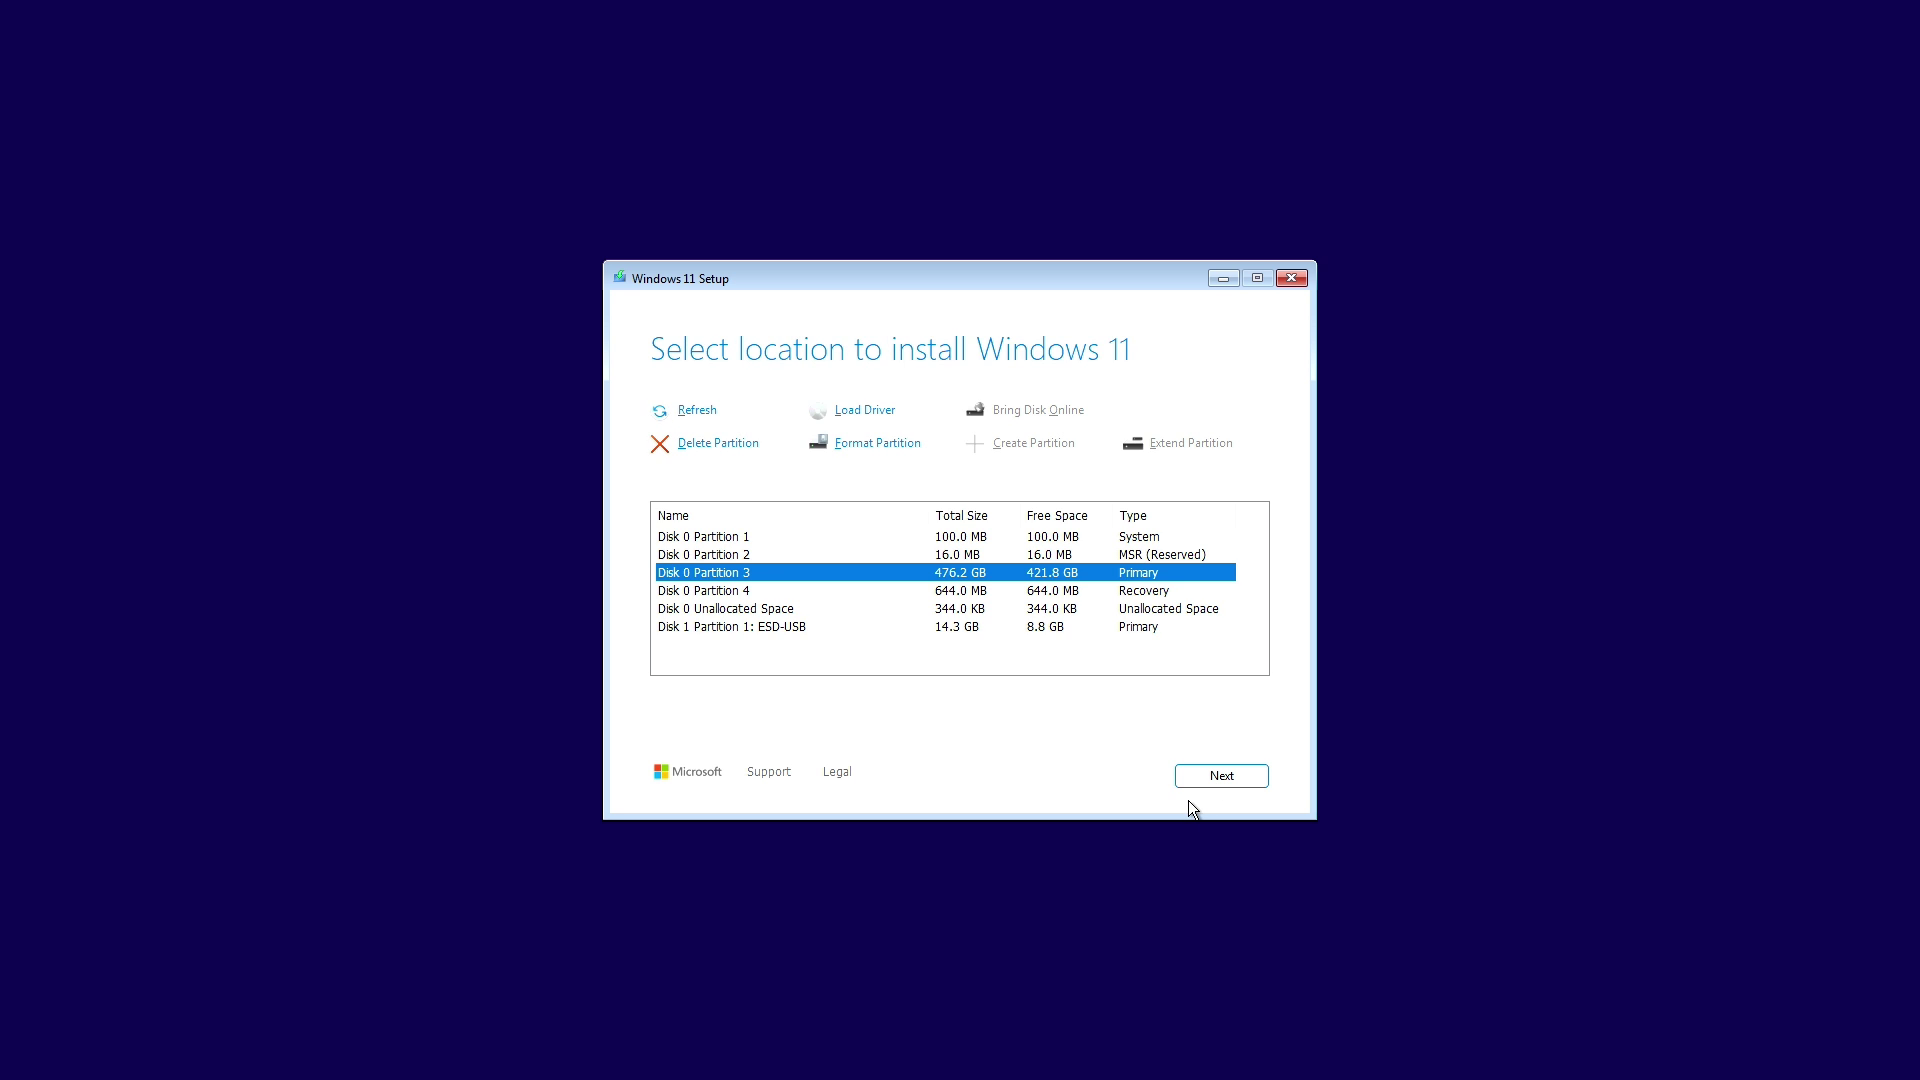This screenshot has width=1920, height=1080.
Task: Click the Refresh icon
Action: tap(660, 411)
